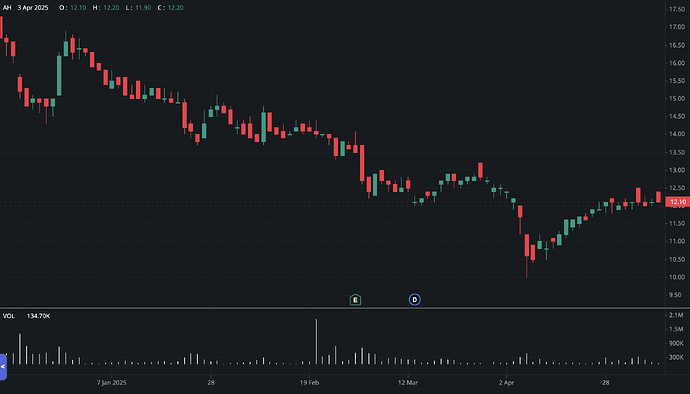Select the 7 Jan 2025 date label

pos(111,383)
